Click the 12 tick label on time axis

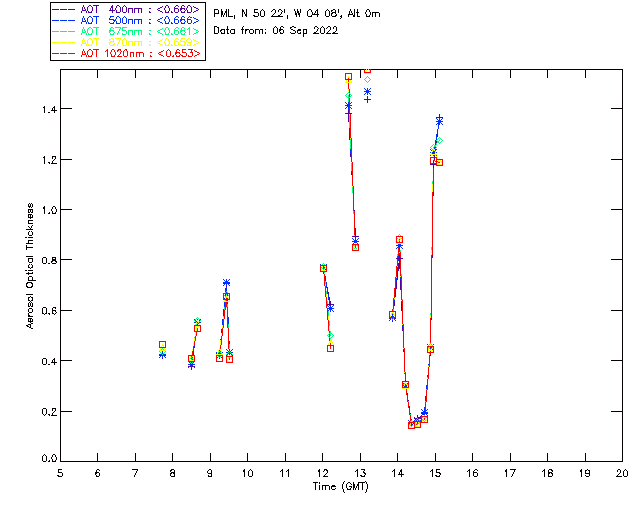[x=322, y=473]
